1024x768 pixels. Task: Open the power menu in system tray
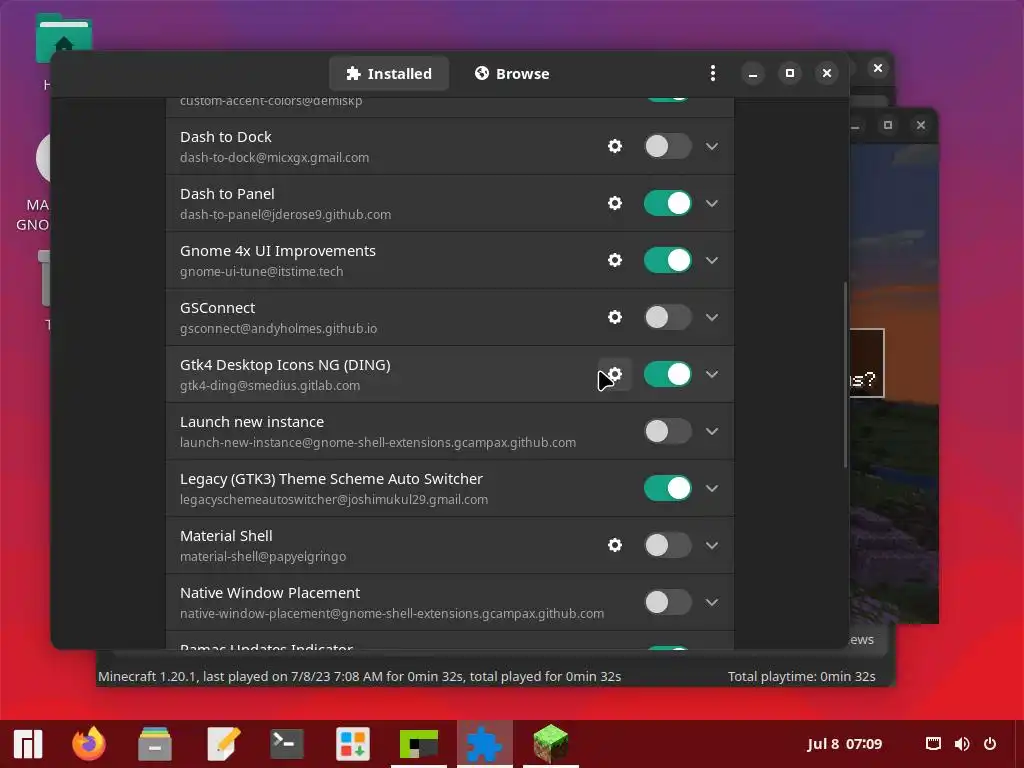pos(990,744)
